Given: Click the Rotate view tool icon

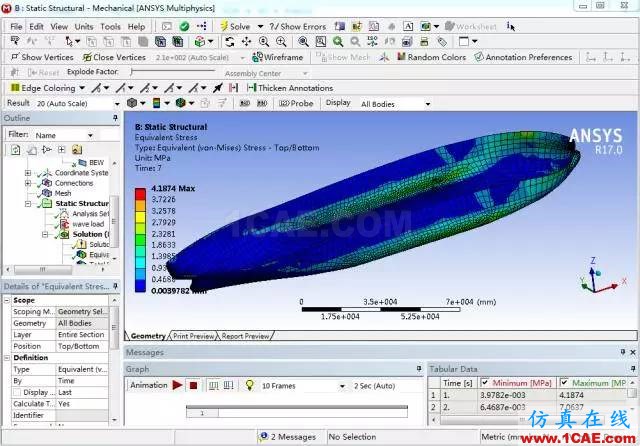Looking at the screenshot, I should 230,42.
